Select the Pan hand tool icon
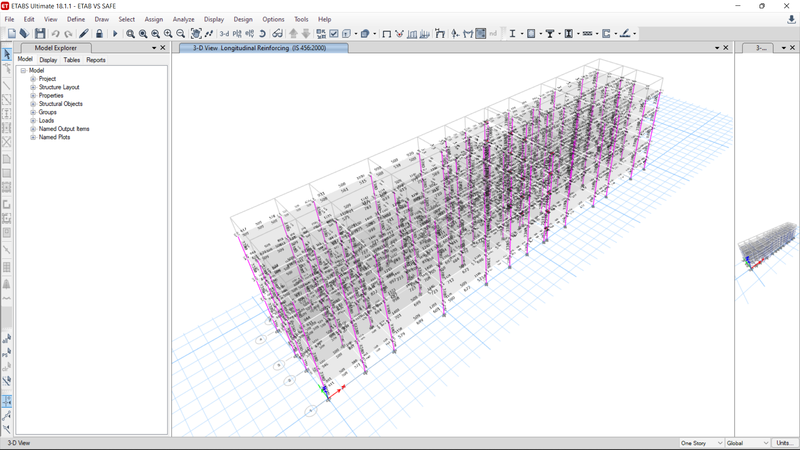 coord(196,34)
